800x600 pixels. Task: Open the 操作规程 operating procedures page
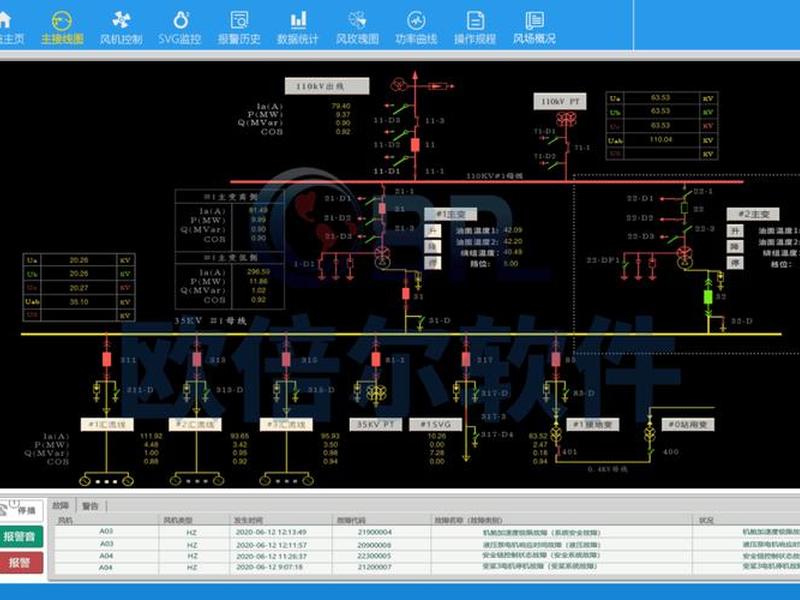click(475, 28)
